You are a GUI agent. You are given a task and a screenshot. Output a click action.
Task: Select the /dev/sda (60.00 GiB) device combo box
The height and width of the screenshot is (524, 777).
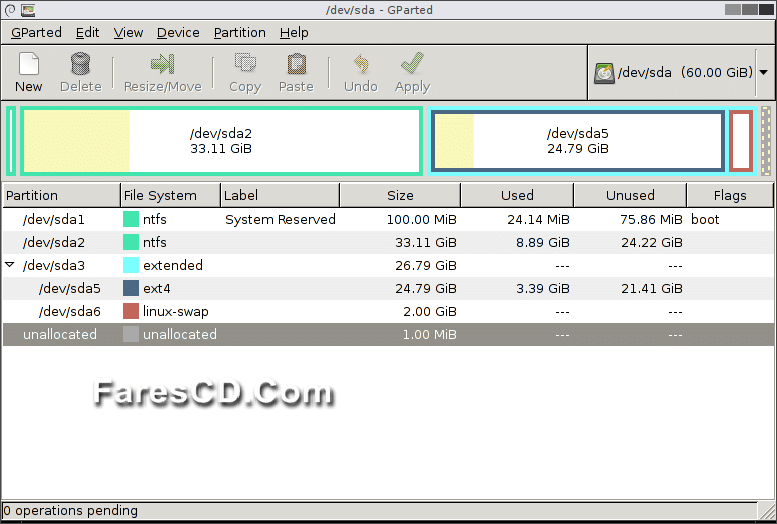tap(680, 72)
